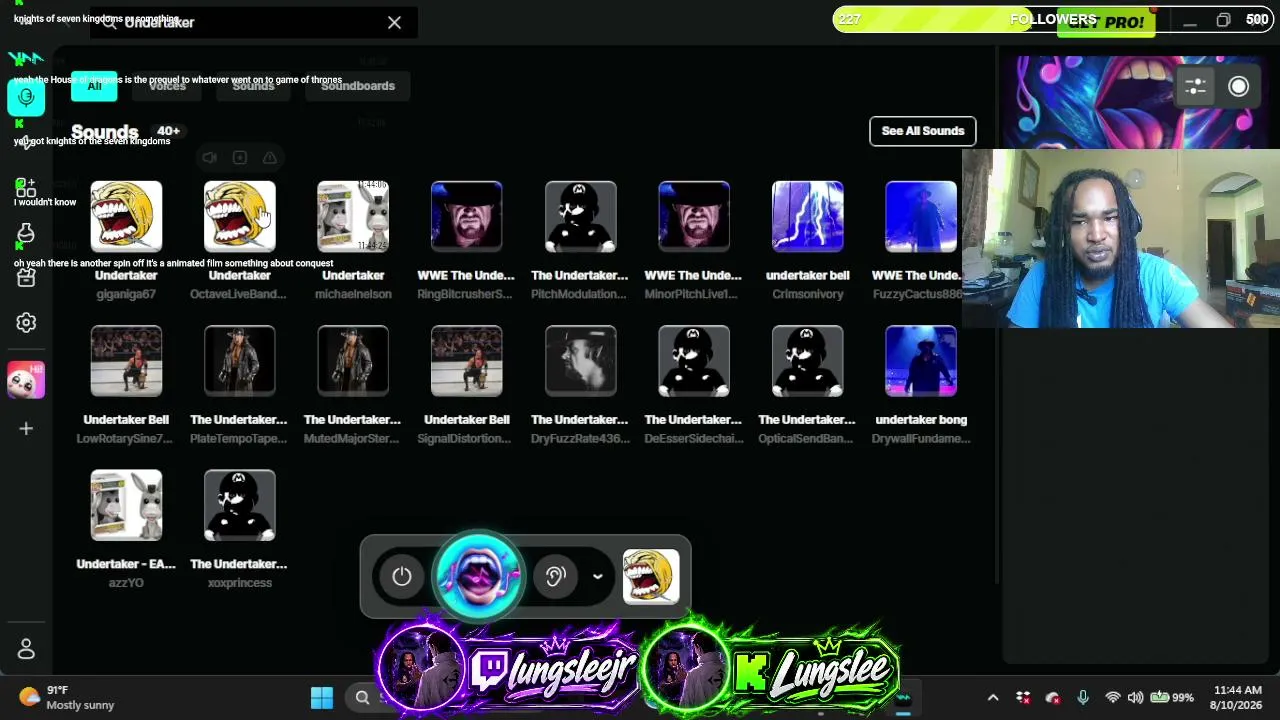Toggle the voice changer power button
This screenshot has height=720, width=1280.
402,577
